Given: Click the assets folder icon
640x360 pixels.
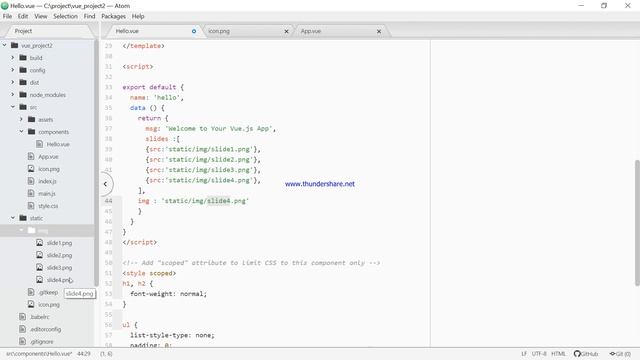Looking at the screenshot, I should [31, 119].
